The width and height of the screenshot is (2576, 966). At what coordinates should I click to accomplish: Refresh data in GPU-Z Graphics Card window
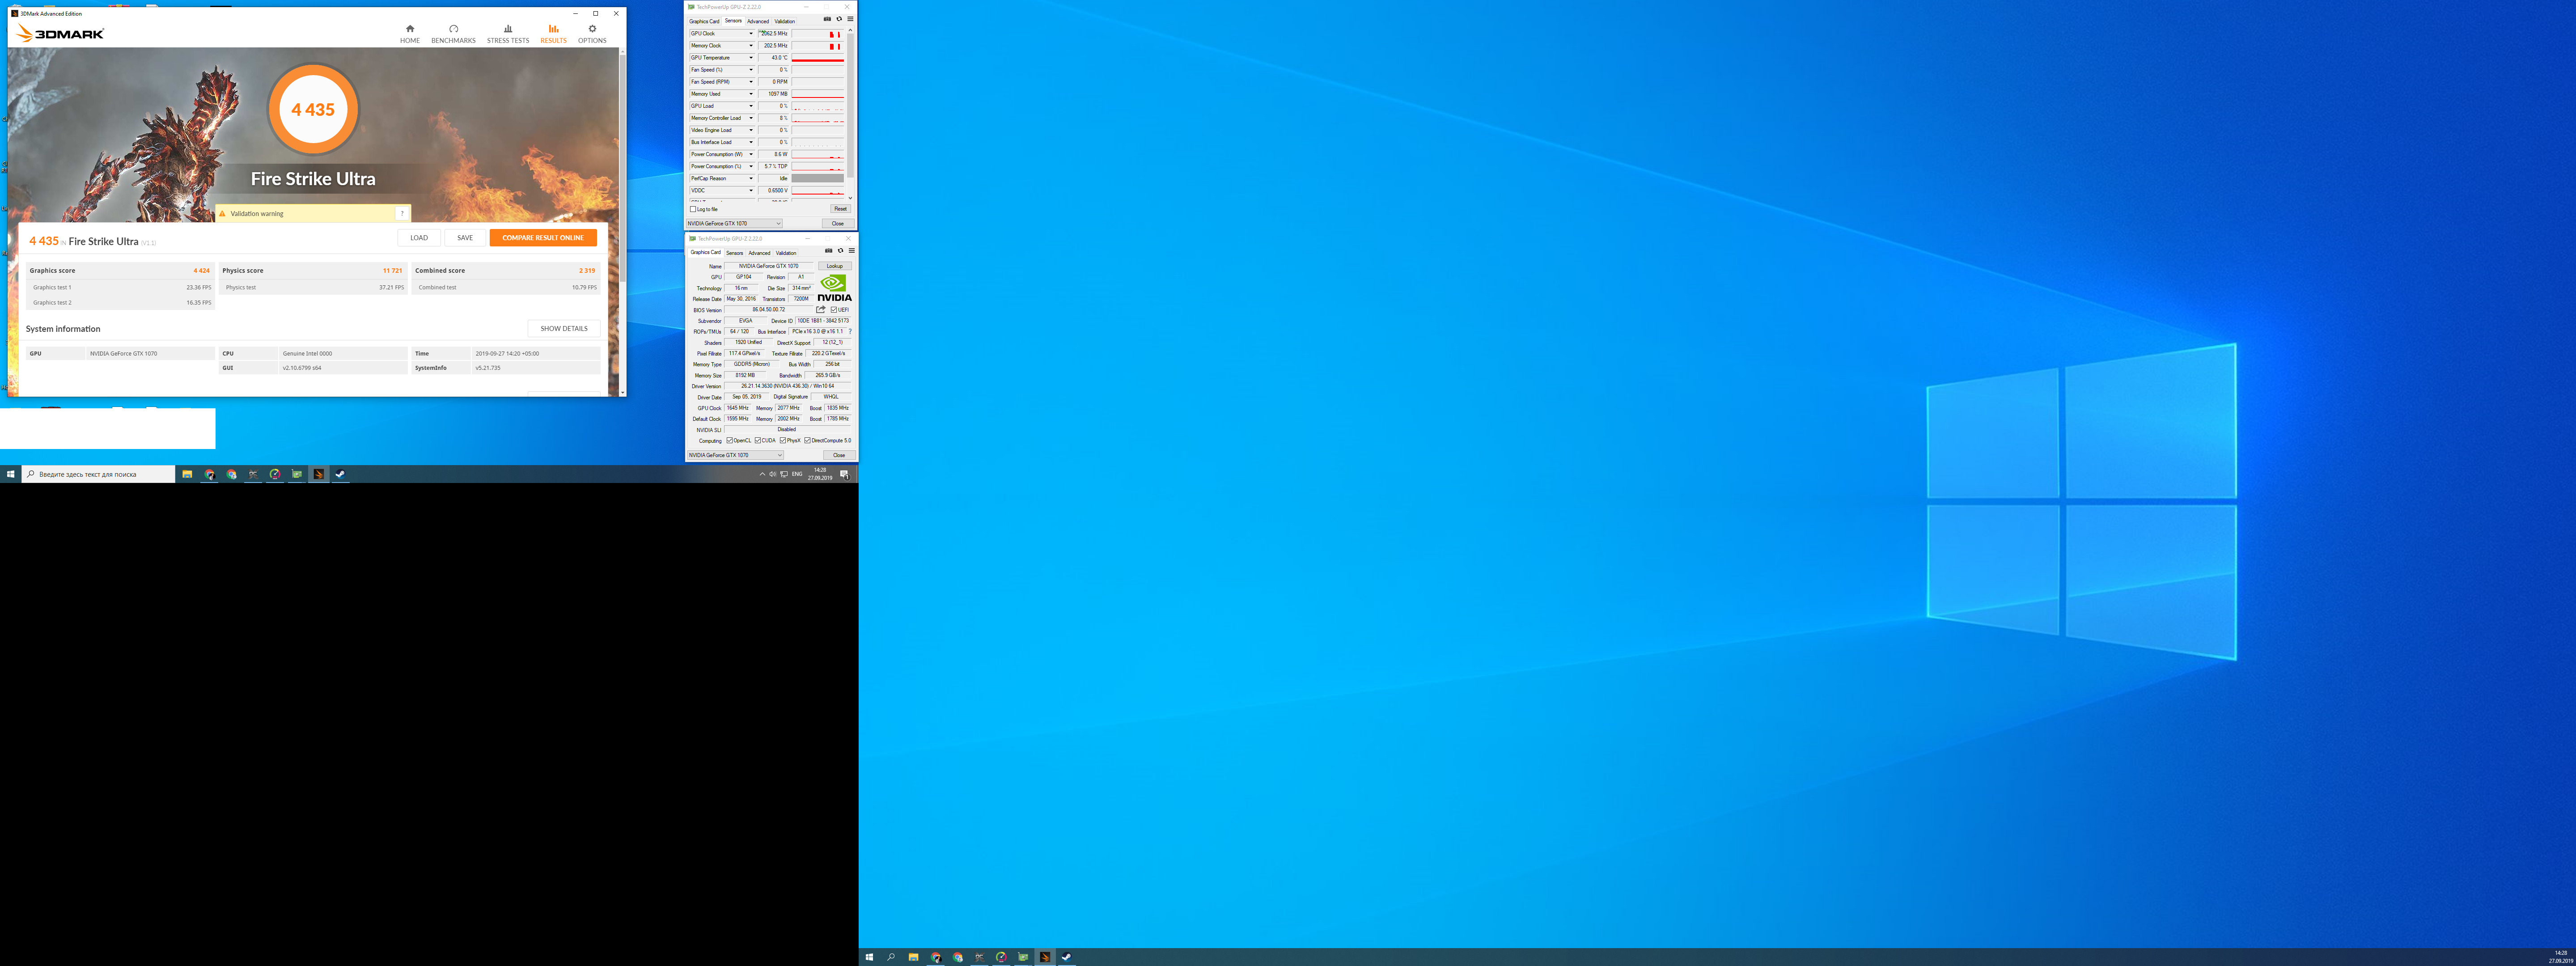840,251
